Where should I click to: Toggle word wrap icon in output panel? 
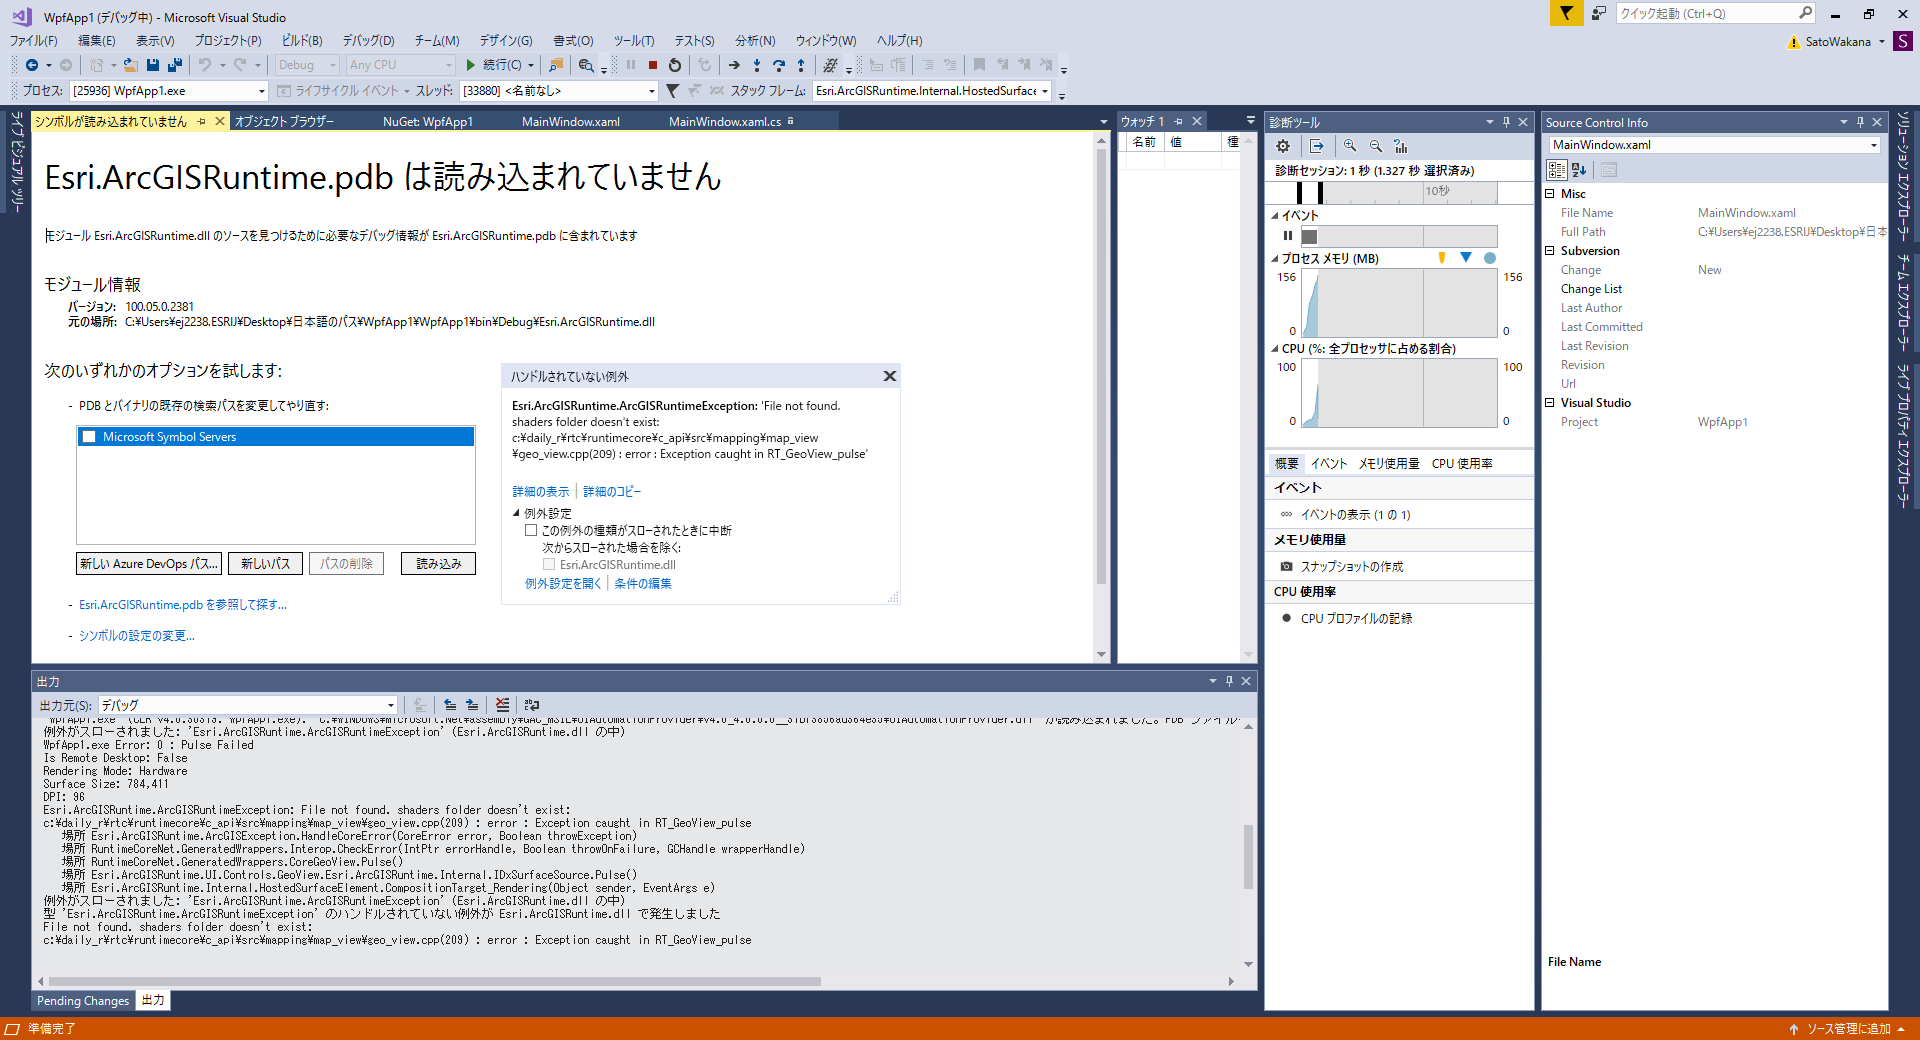(532, 705)
